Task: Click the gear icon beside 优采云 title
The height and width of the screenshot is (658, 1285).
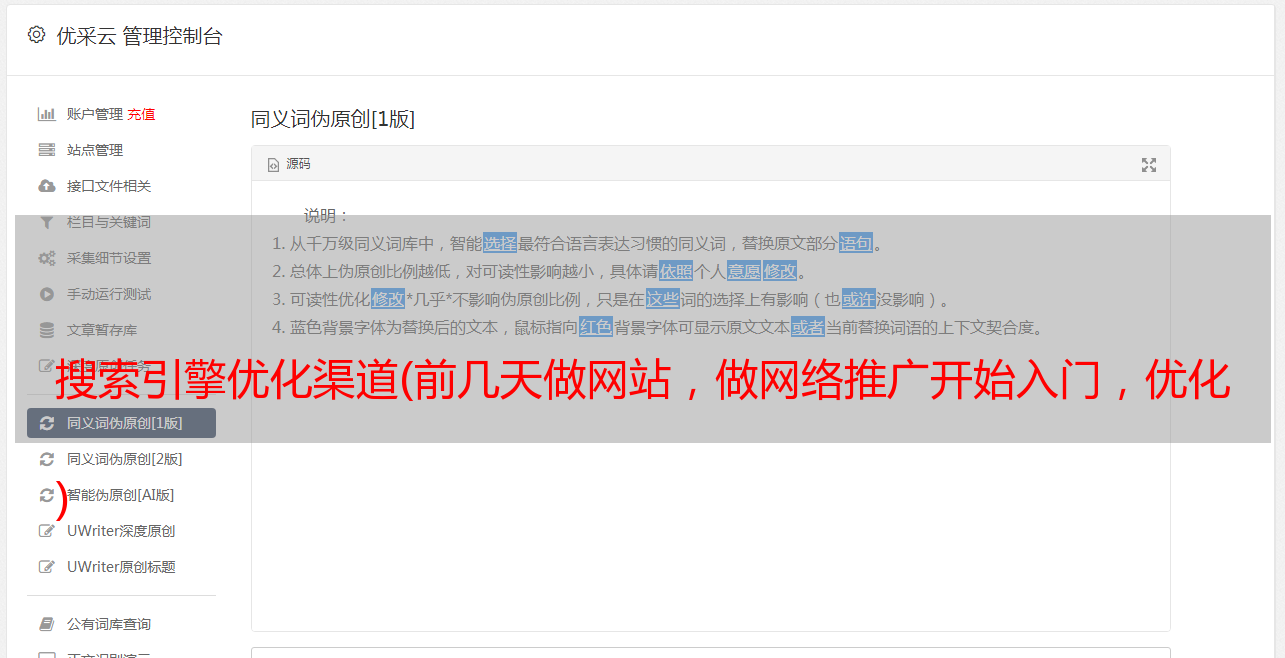Action: 37,35
